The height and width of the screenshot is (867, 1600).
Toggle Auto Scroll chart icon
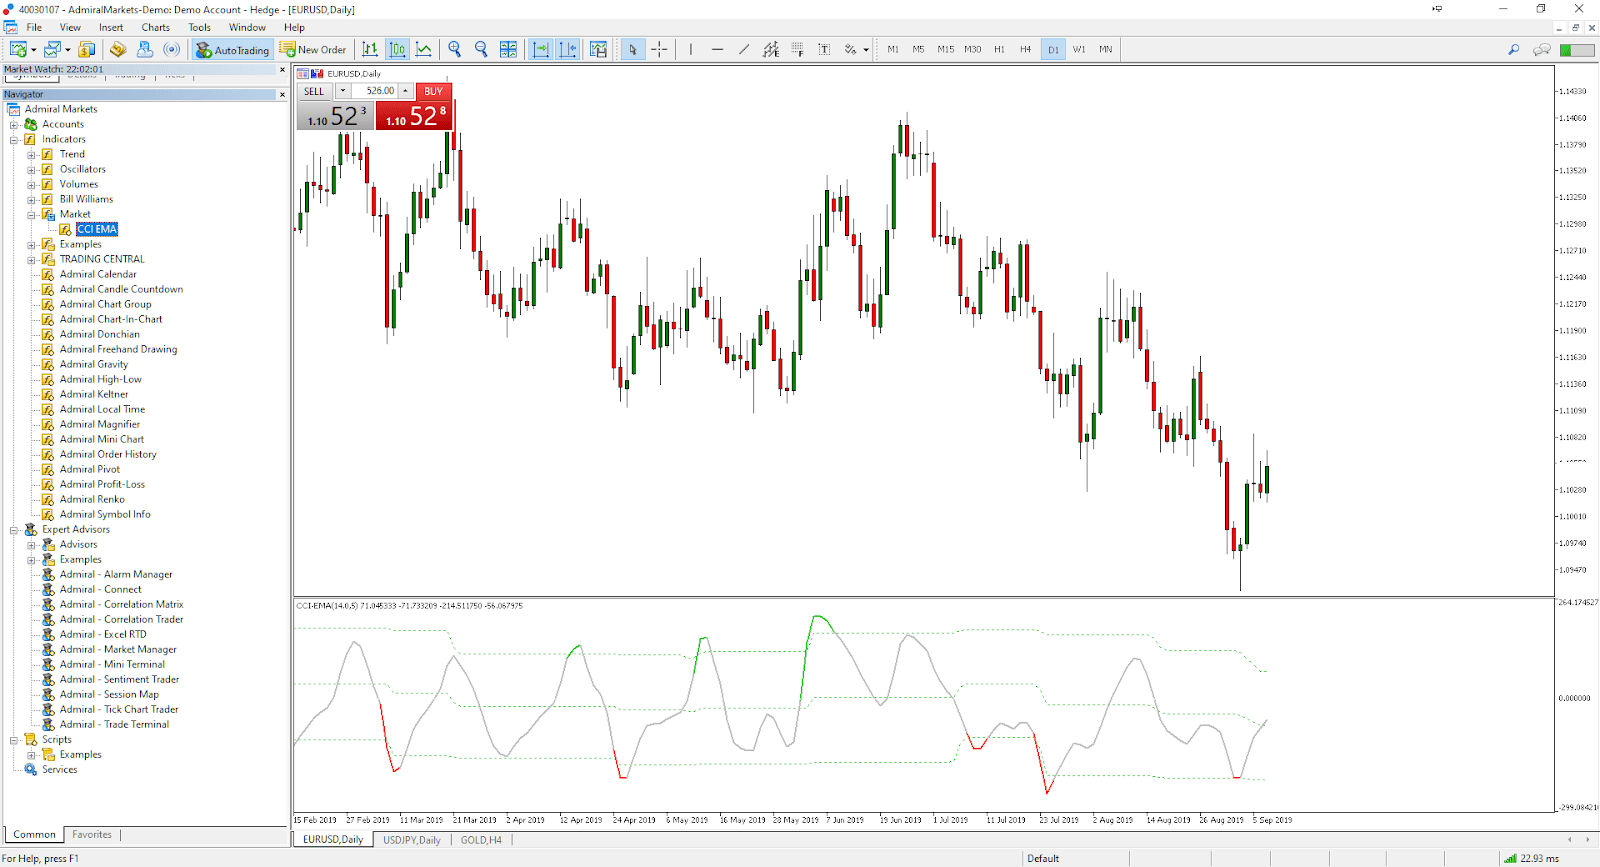pos(541,49)
